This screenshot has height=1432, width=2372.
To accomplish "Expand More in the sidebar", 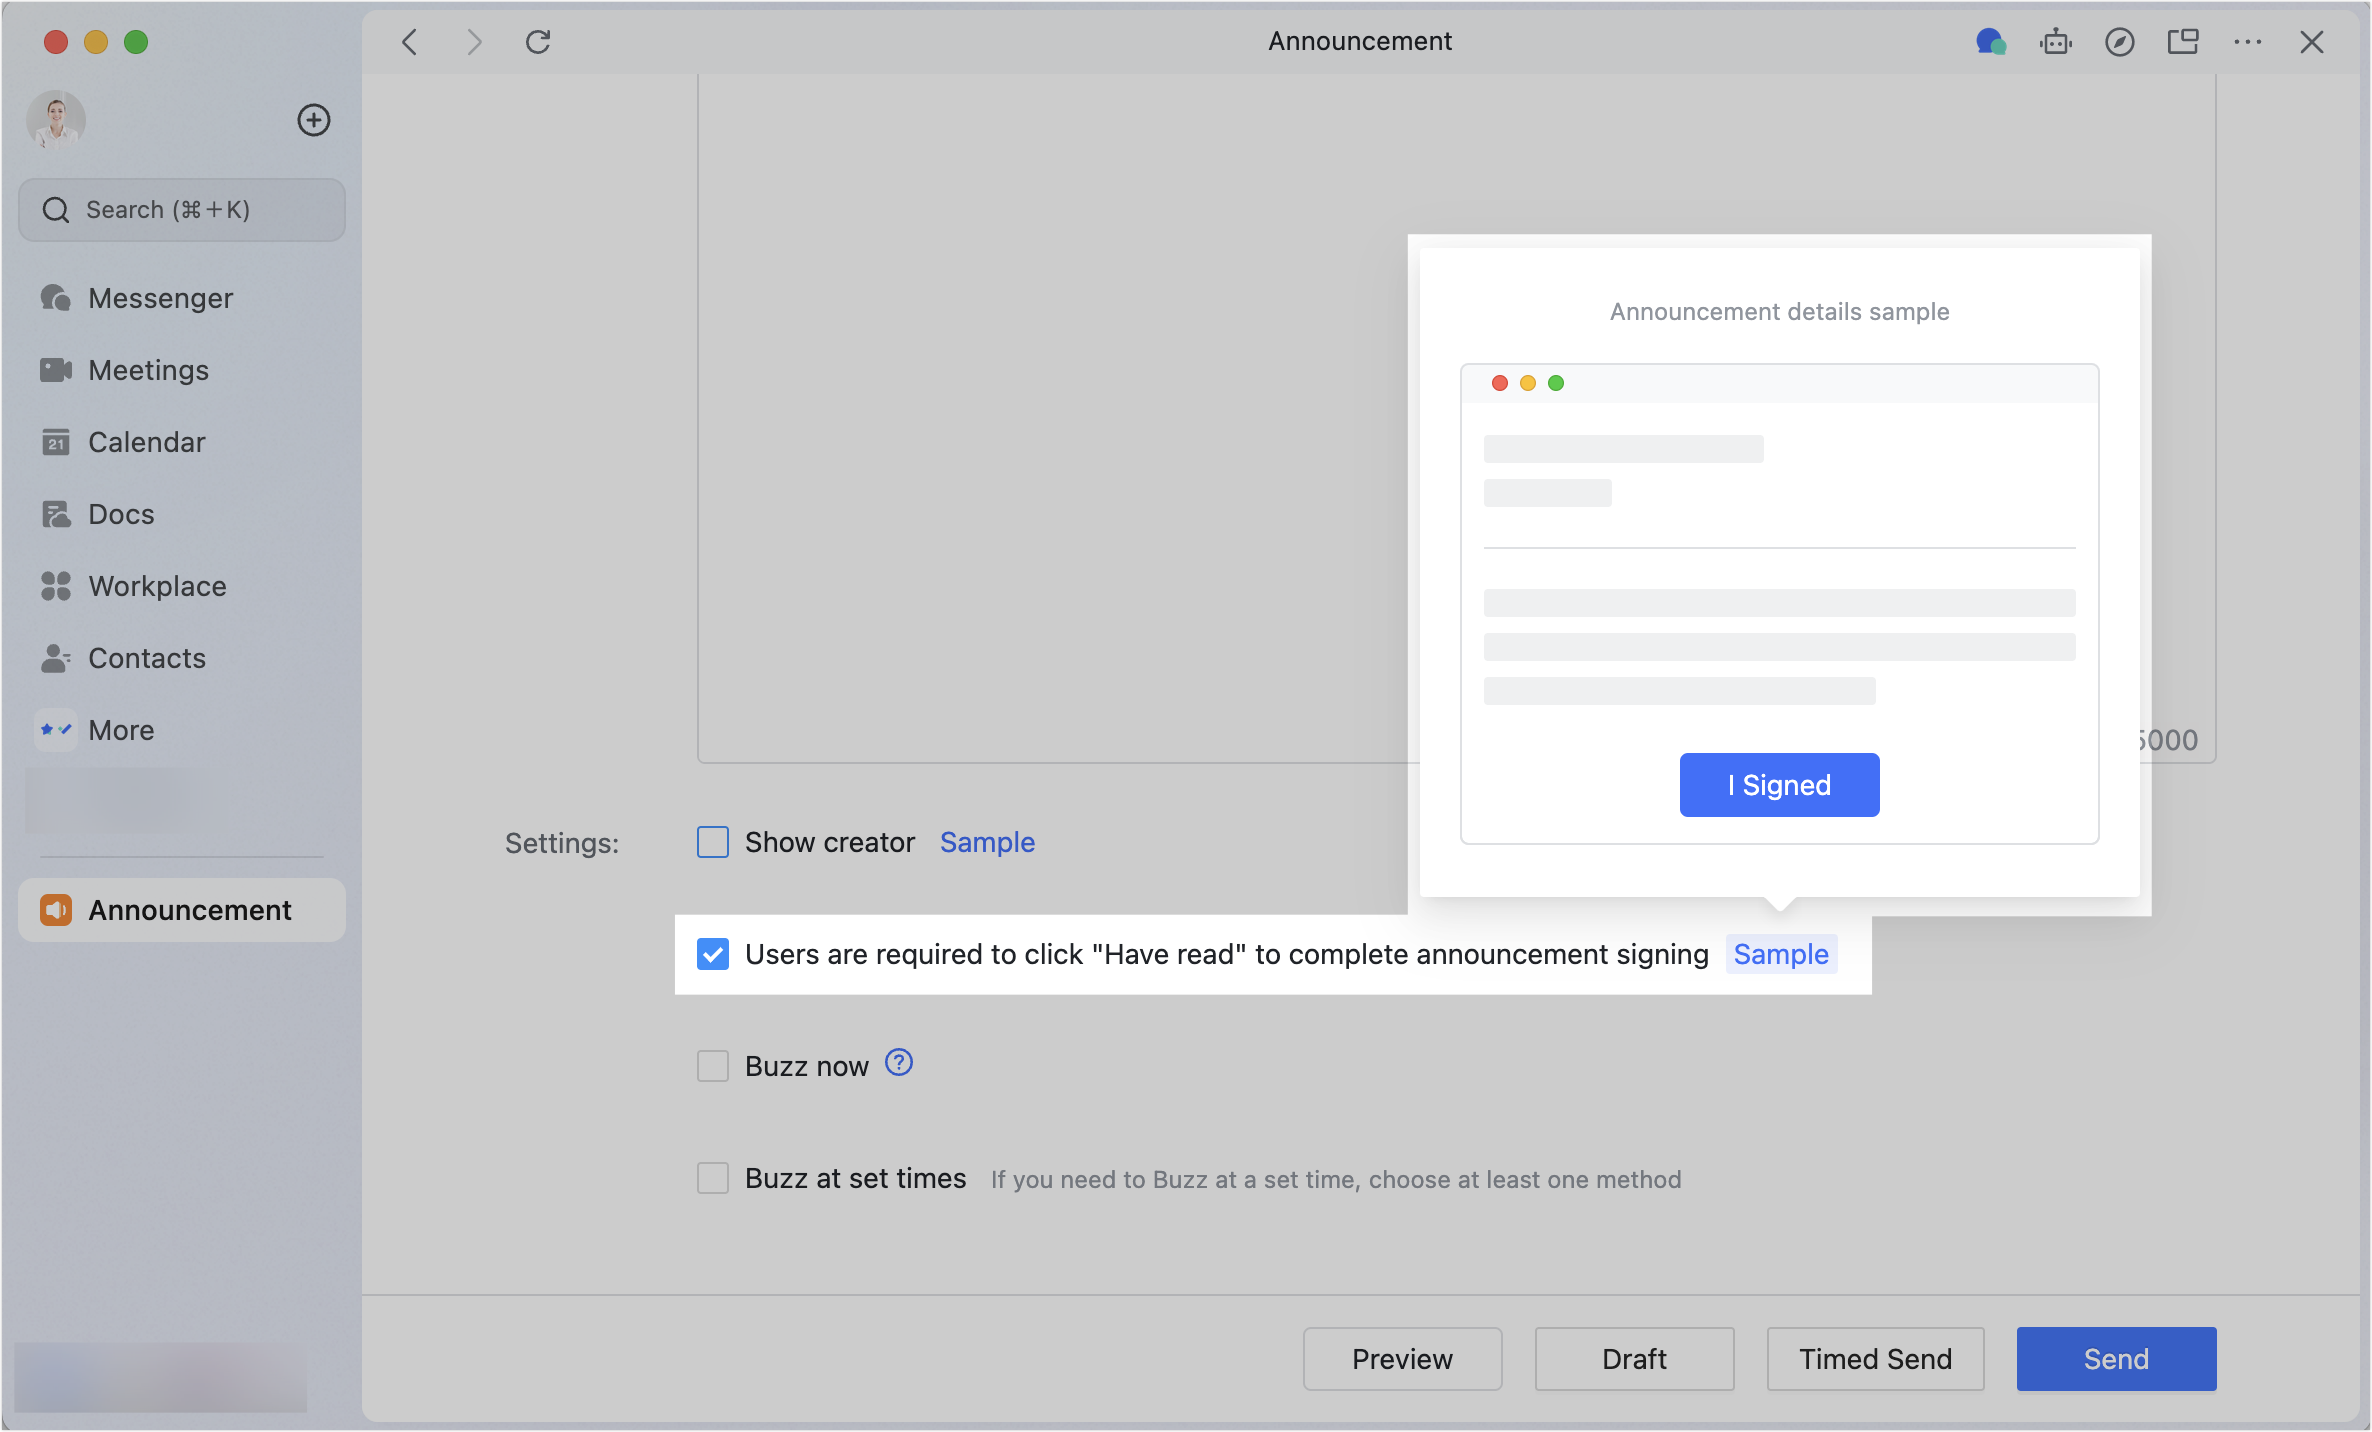I will 182,730.
